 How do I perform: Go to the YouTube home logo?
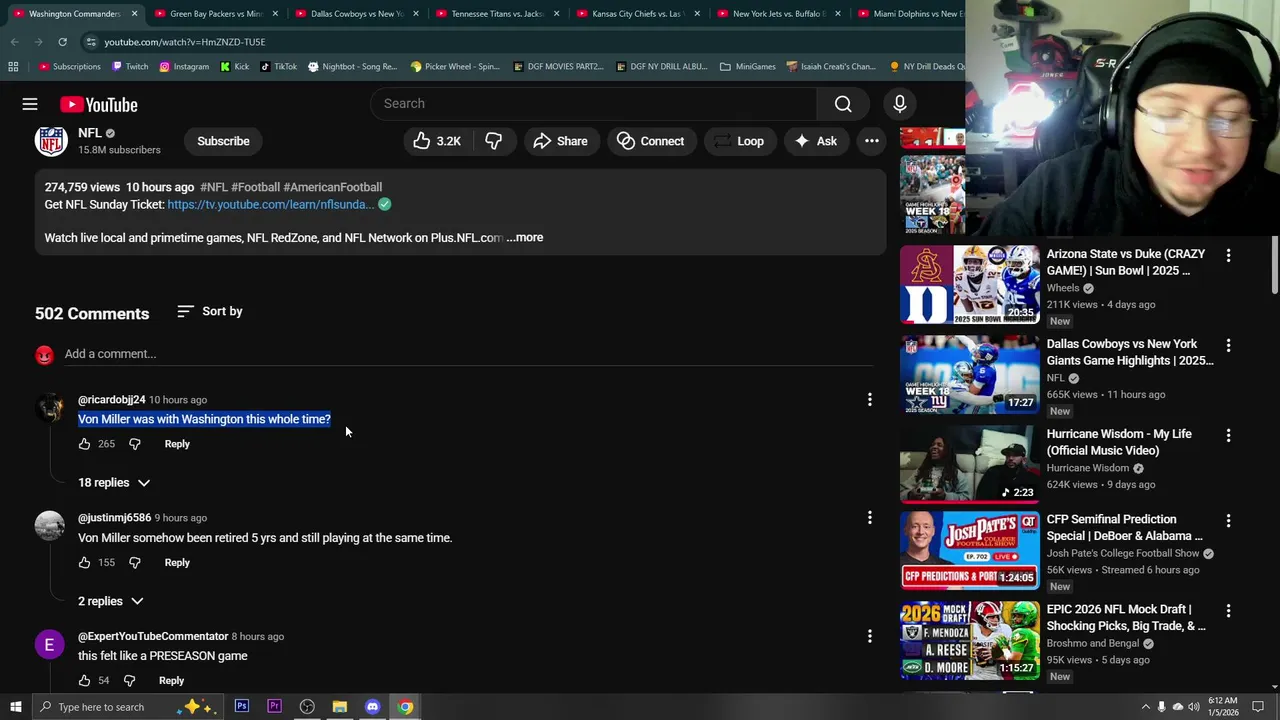tap(98, 104)
